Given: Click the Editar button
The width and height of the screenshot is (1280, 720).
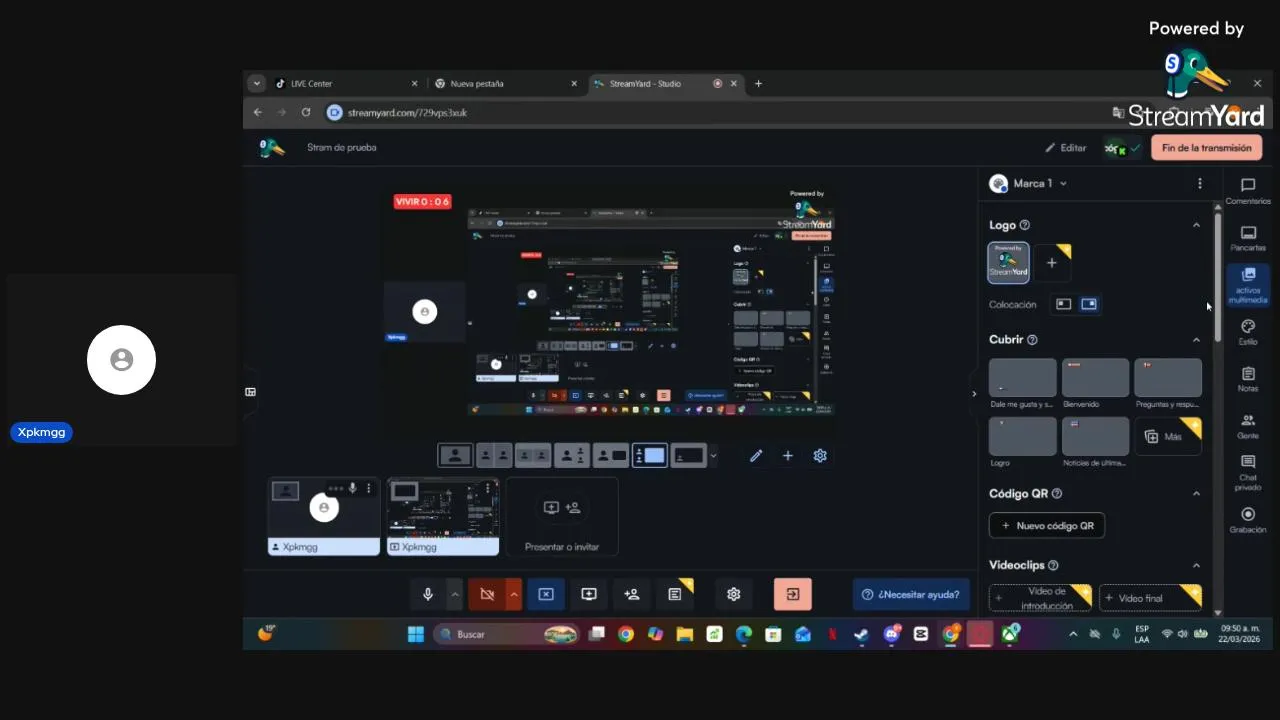Looking at the screenshot, I should [1066, 148].
